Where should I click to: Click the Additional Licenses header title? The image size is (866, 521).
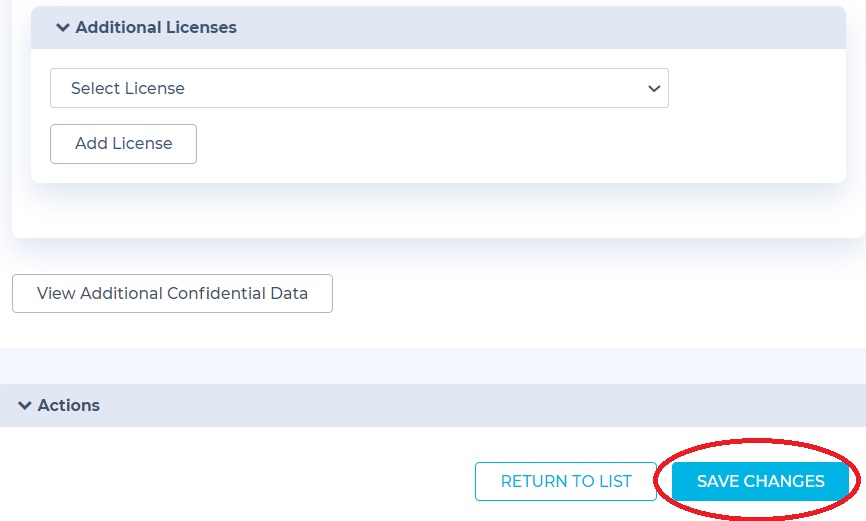pyautogui.click(x=156, y=27)
